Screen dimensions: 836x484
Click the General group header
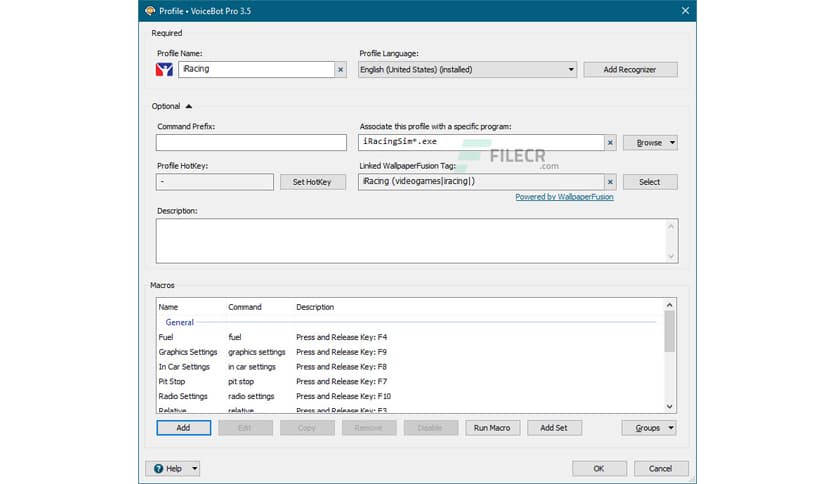[x=180, y=322]
